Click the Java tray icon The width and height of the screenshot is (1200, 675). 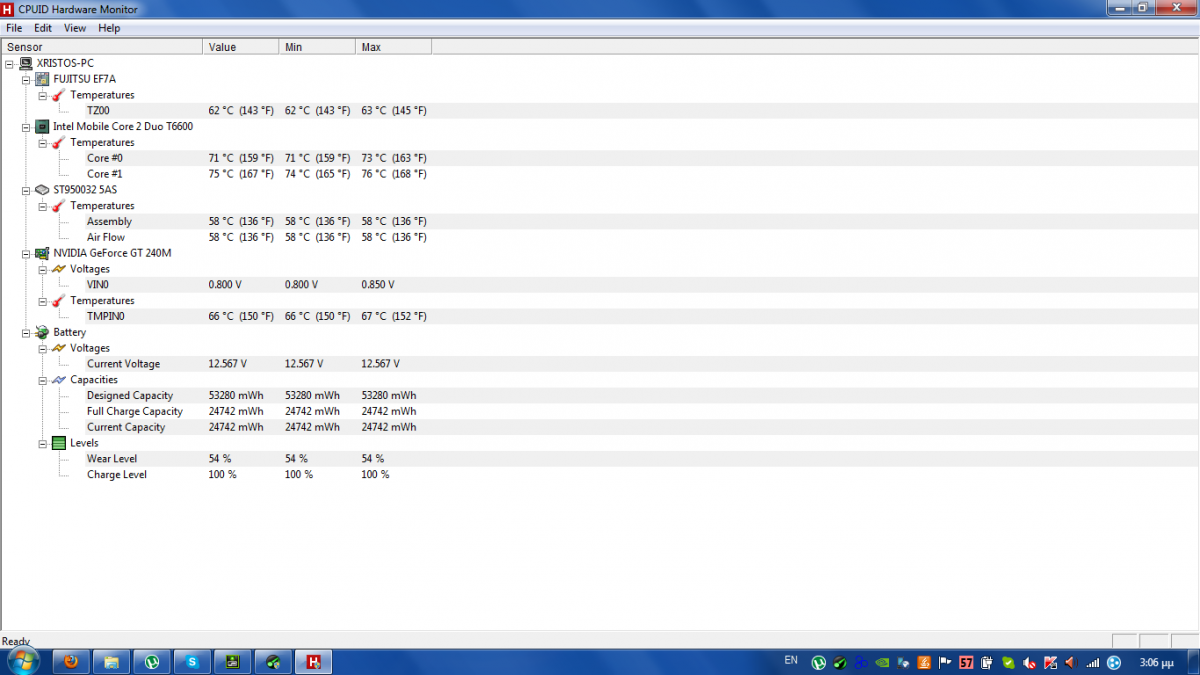(924, 662)
